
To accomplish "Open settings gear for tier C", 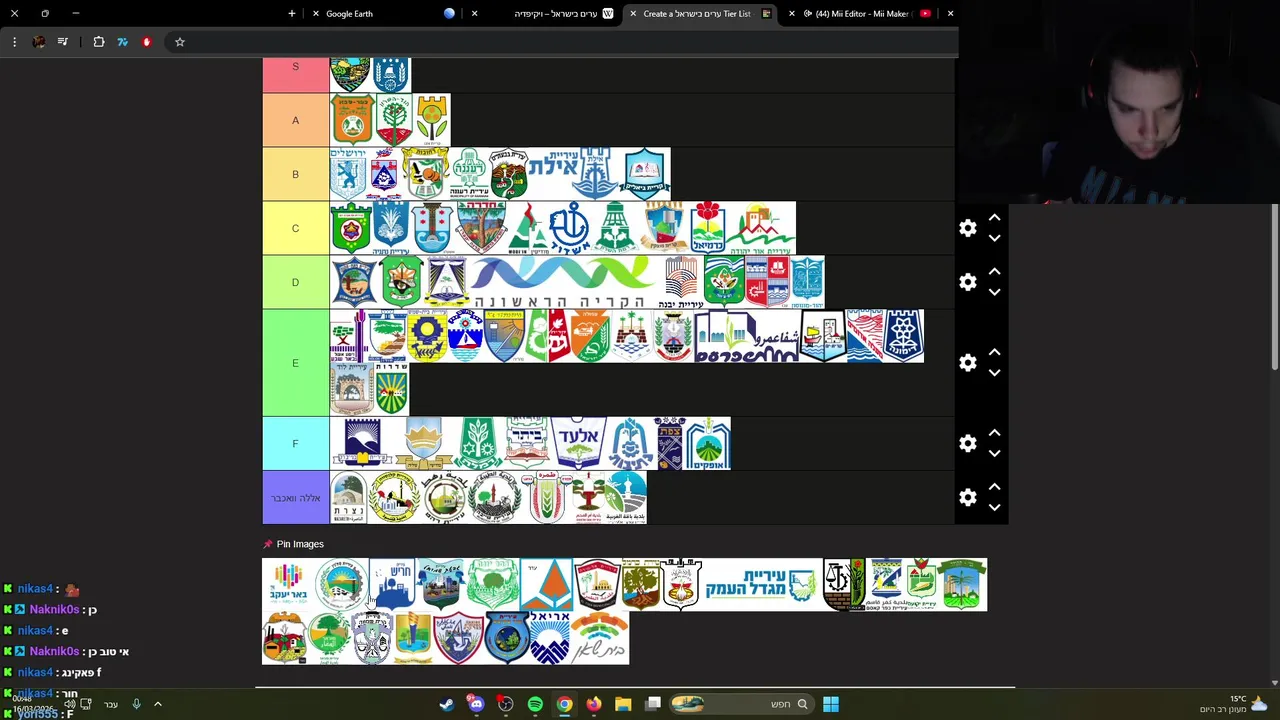I will tap(967, 228).
